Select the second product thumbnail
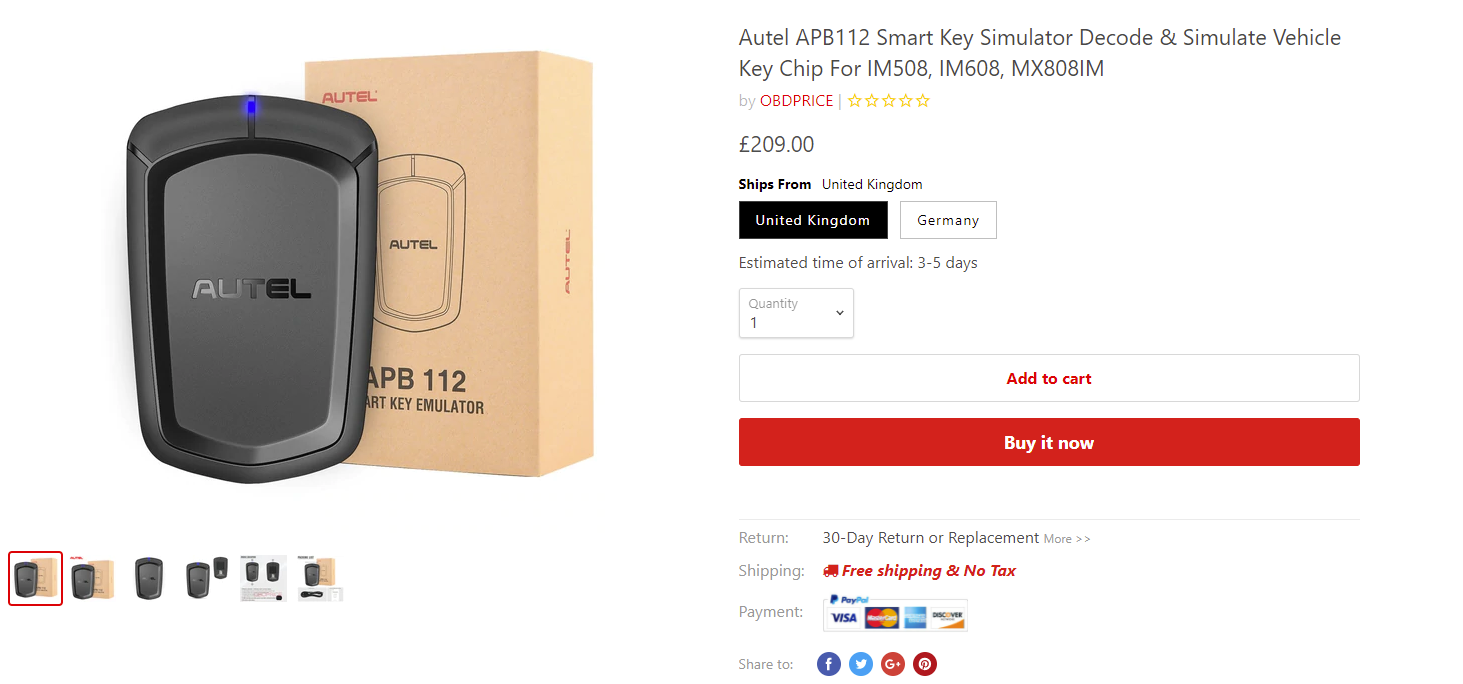This screenshot has width=1463, height=684. (91, 578)
